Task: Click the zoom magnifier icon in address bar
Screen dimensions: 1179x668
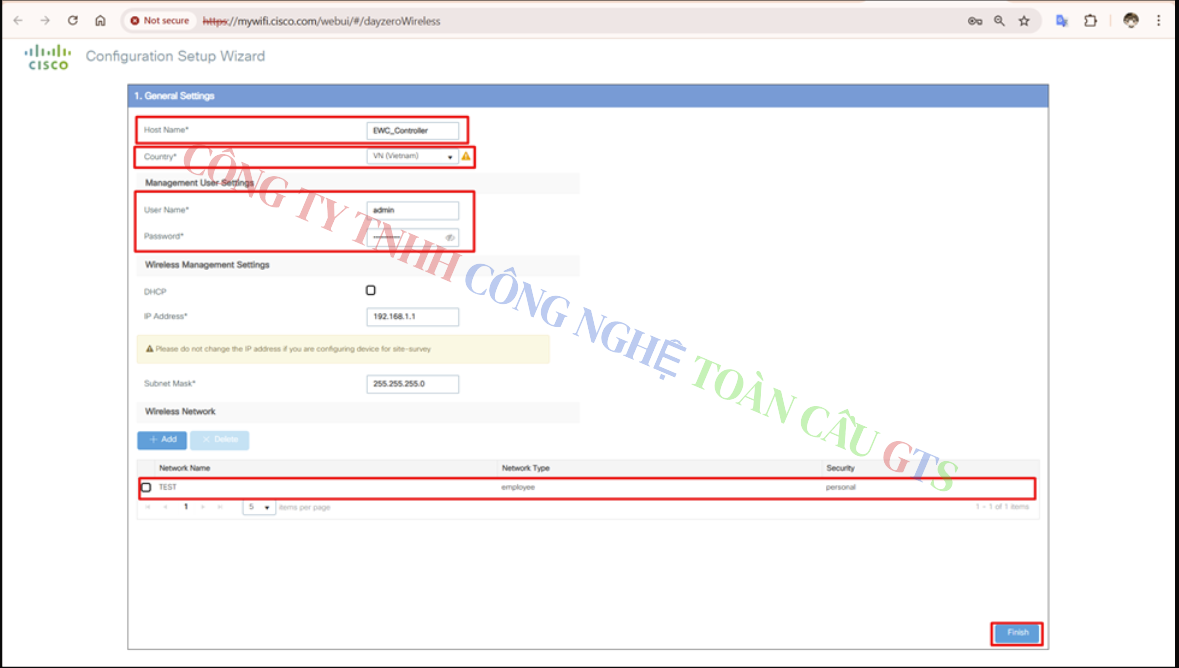Action: 999,21
